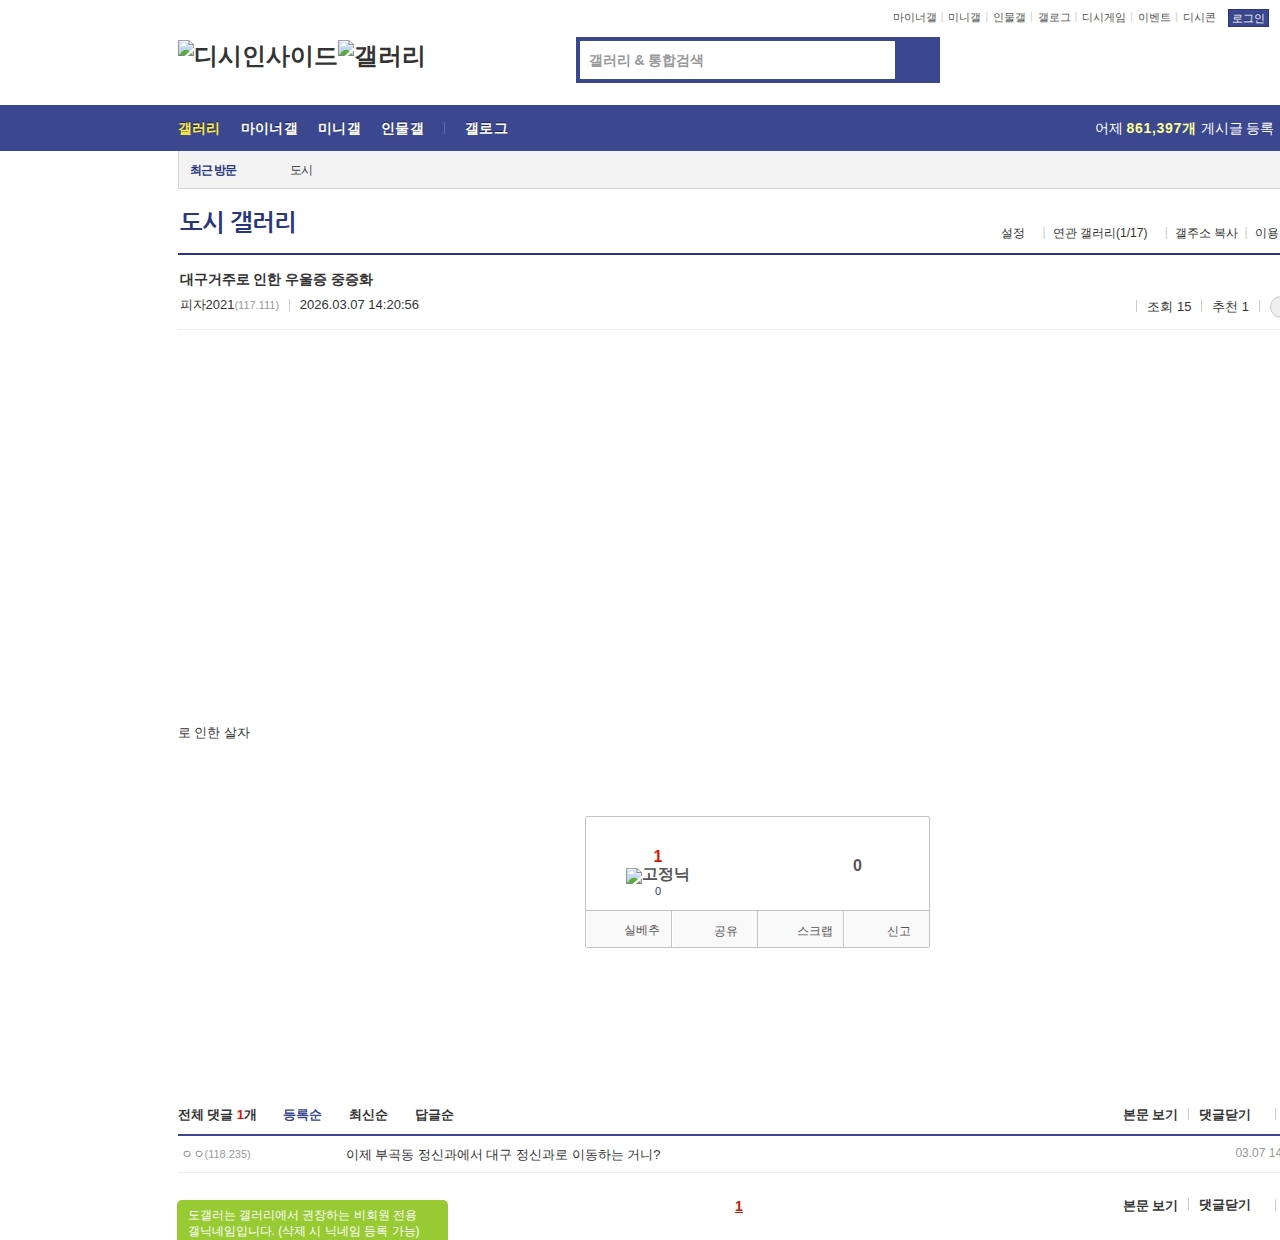Click the 어제 861,397개 게시글 등록 text
1280x1240 pixels.
point(1184,128)
